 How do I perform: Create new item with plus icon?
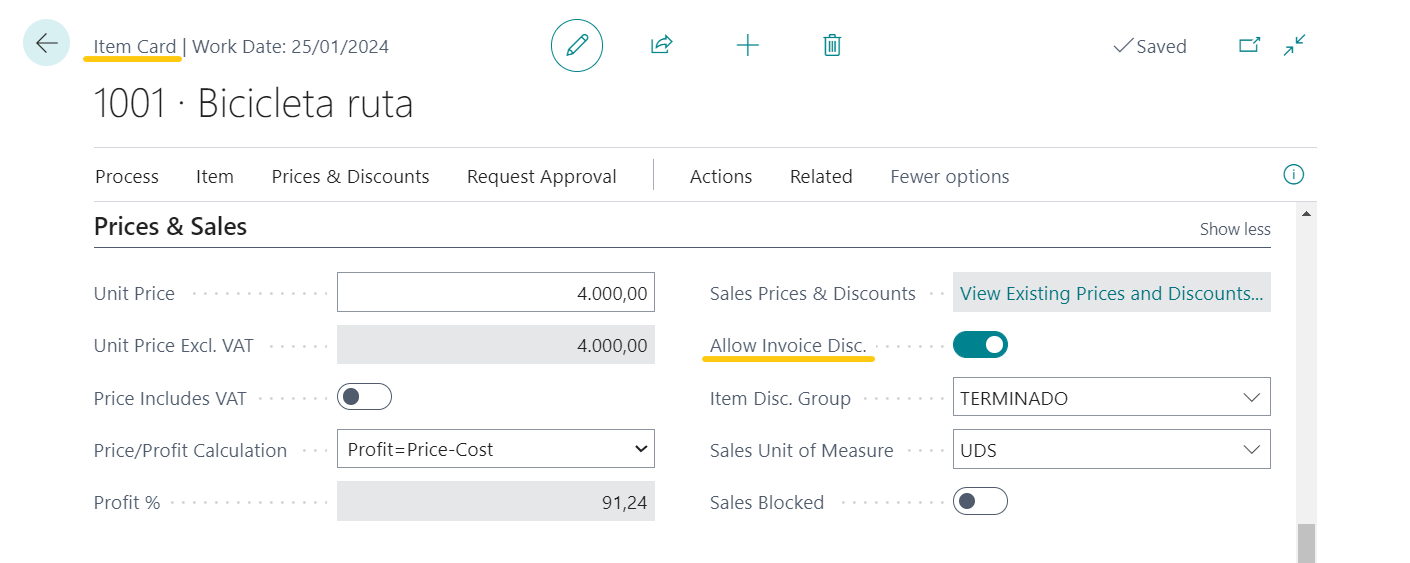pyautogui.click(x=748, y=45)
